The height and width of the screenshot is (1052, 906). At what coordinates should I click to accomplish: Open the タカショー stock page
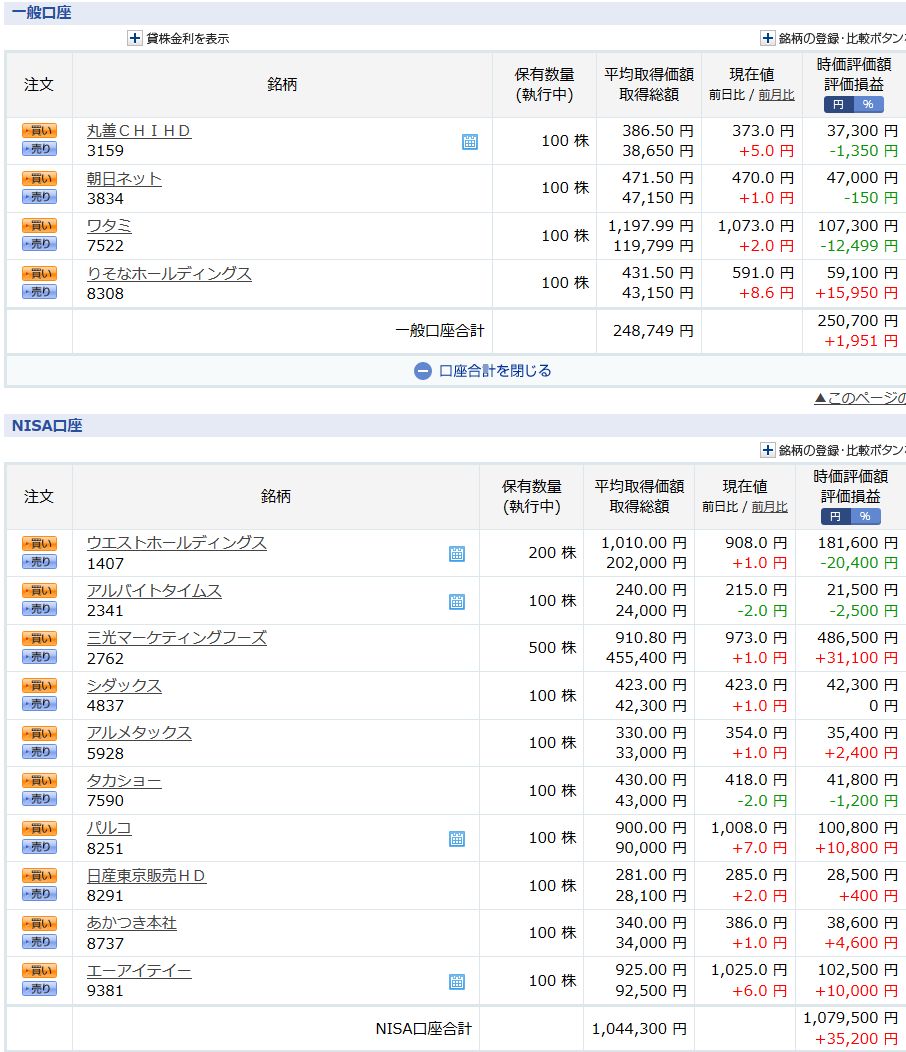coord(124,781)
